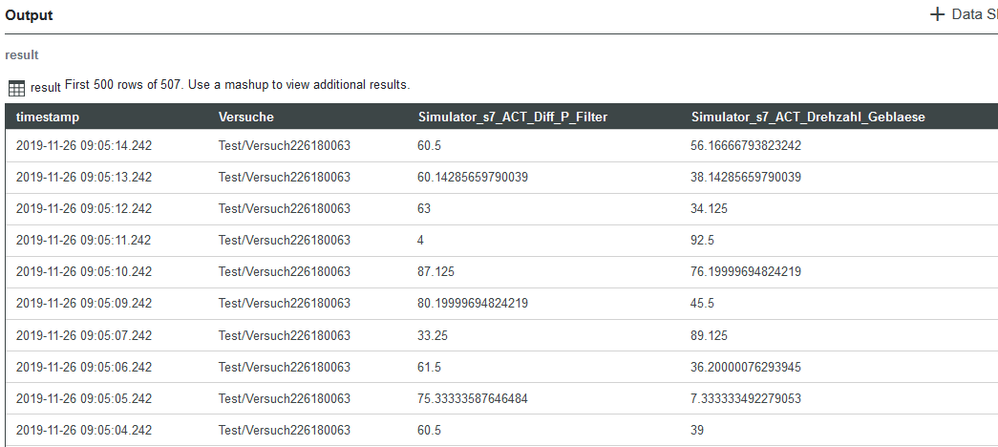Click the Data Shape button label
This screenshot has width=998, height=447.
point(973,15)
